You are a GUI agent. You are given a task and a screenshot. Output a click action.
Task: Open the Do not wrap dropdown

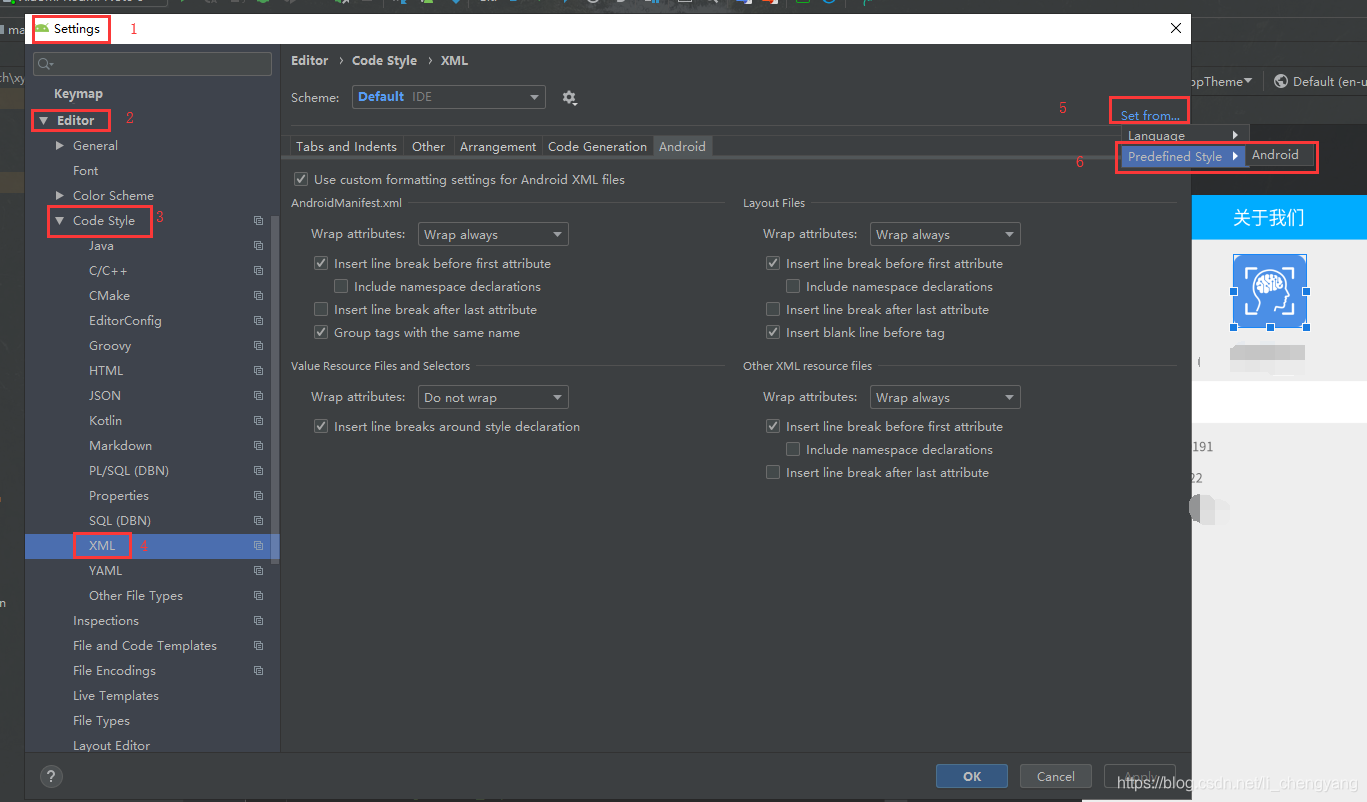[x=492, y=397]
